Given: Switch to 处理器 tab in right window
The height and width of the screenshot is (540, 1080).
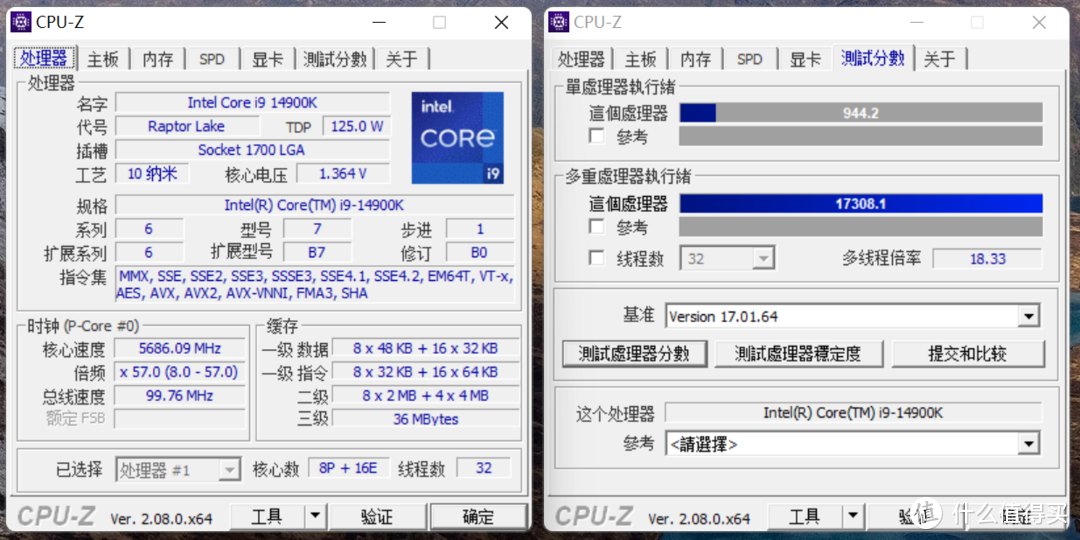Looking at the screenshot, I should [581, 59].
